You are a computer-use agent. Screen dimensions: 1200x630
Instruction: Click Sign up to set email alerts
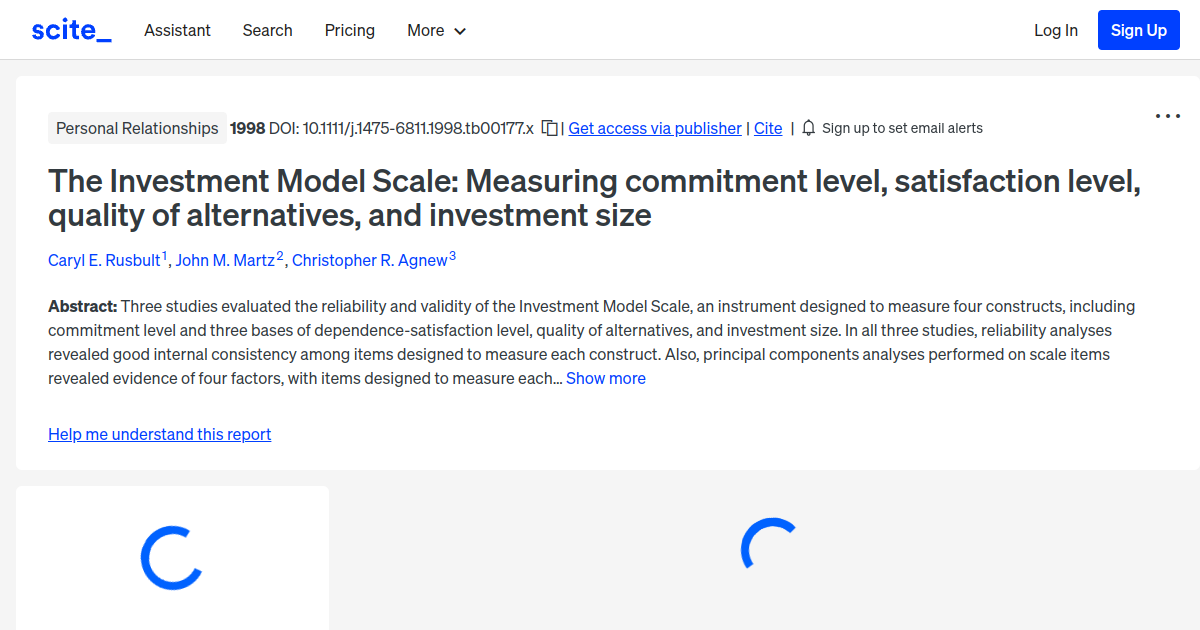902,128
